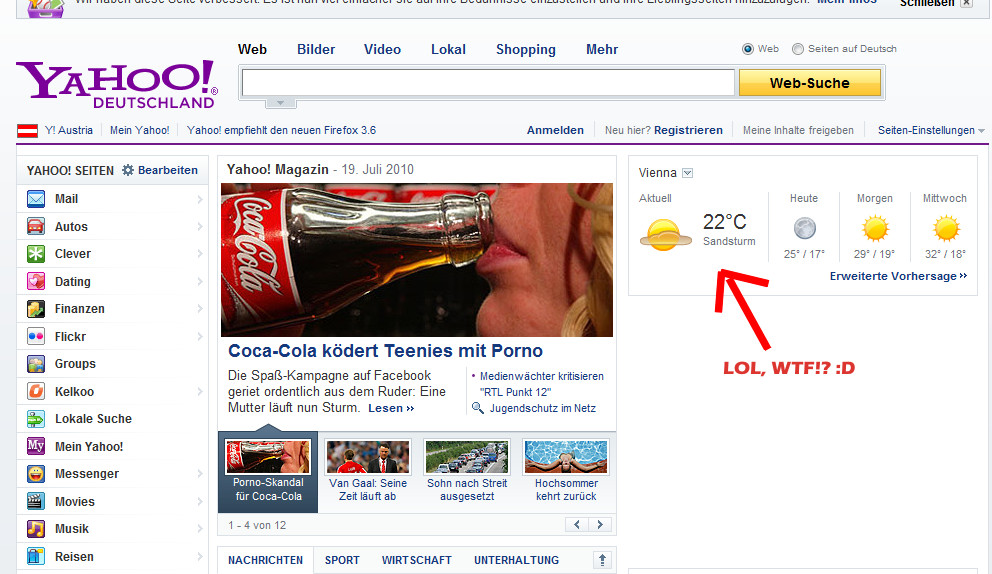Click the magnifier icon beside Jugendschutz im Netz
This screenshot has width=992, height=574.
pyautogui.click(x=478, y=408)
